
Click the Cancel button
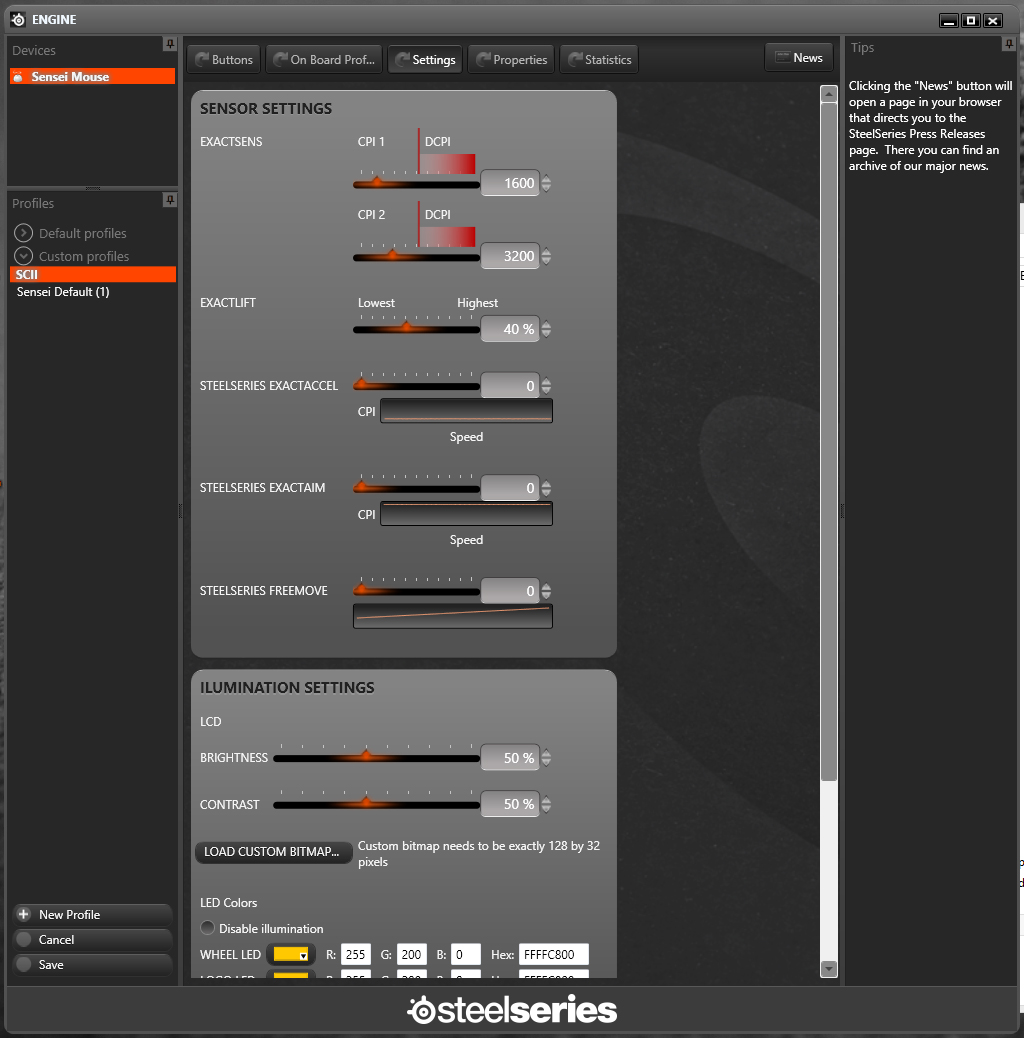coord(93,939)
